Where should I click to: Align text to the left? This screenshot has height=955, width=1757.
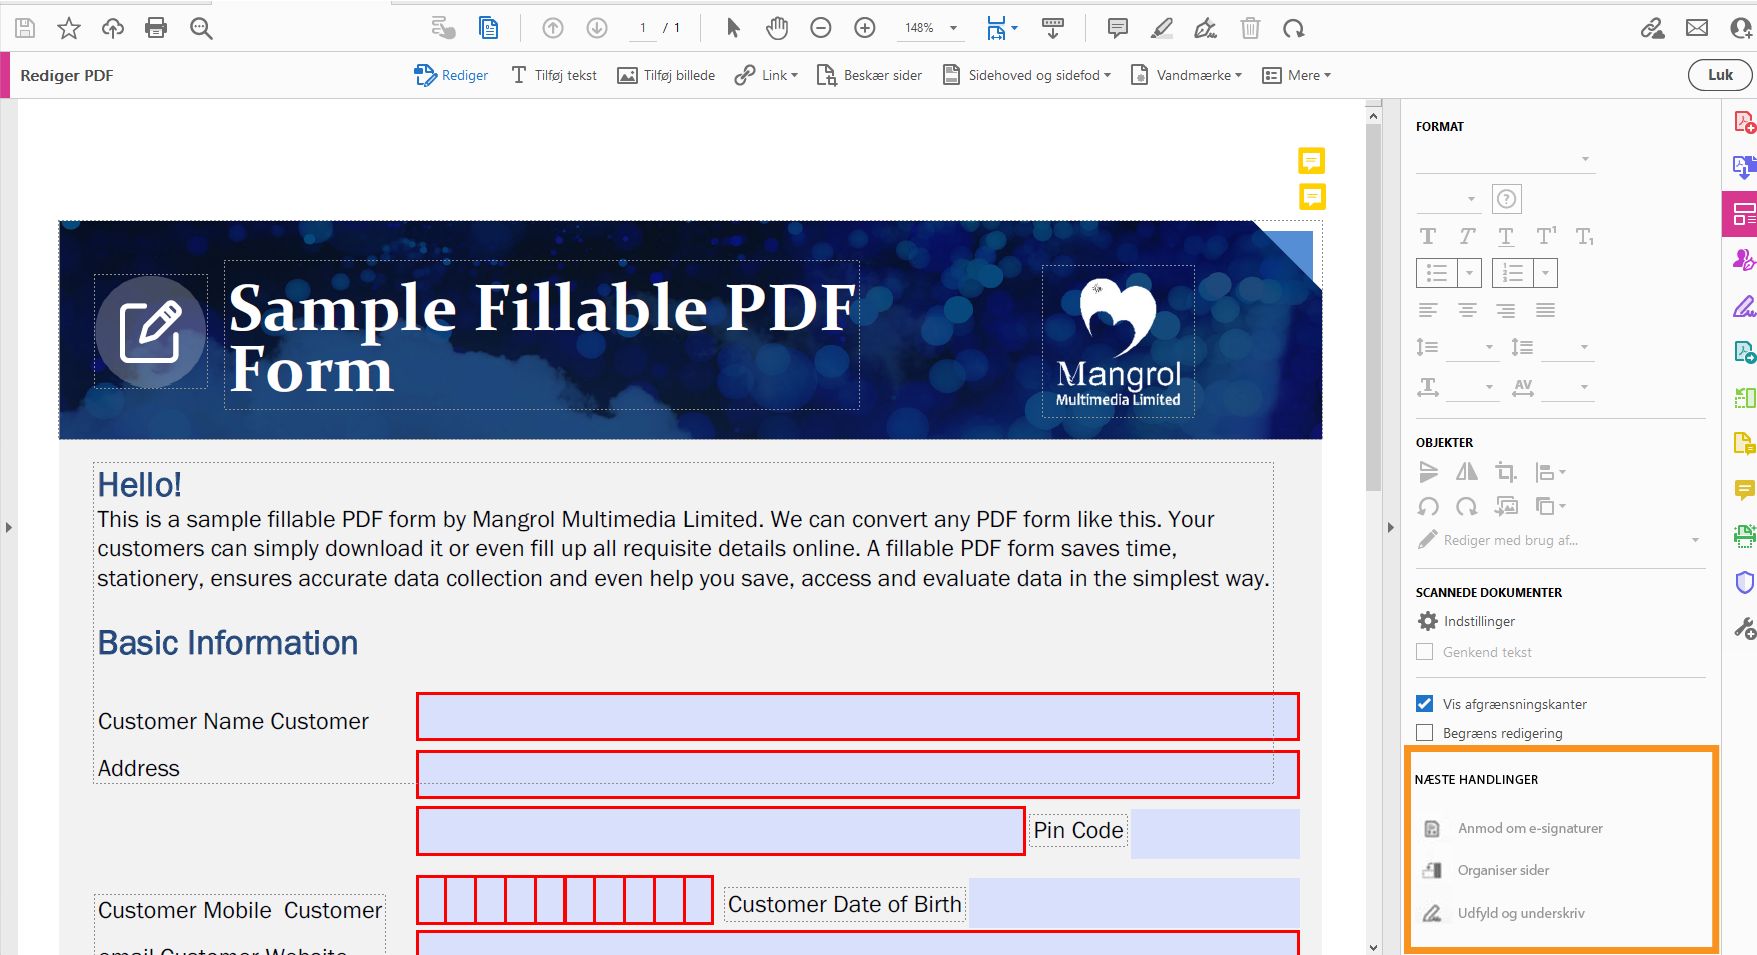coord(1428,310)
